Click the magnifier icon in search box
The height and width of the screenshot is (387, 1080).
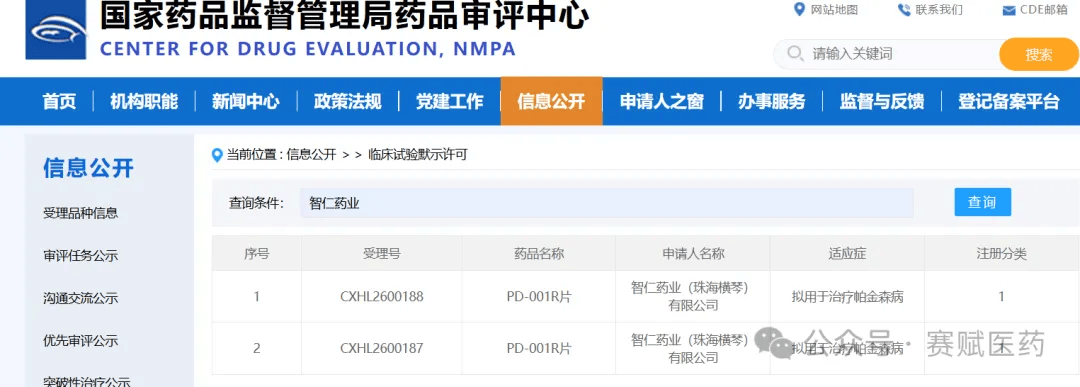point(795,54)
